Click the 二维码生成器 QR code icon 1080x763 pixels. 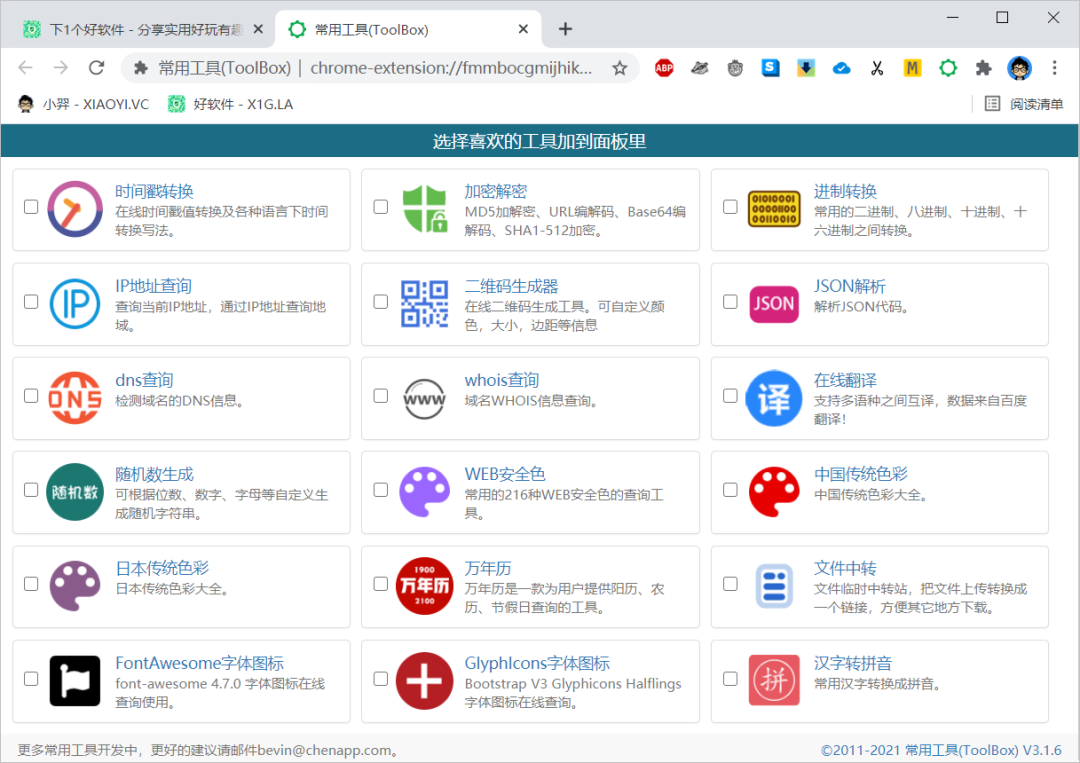(425, 303)
